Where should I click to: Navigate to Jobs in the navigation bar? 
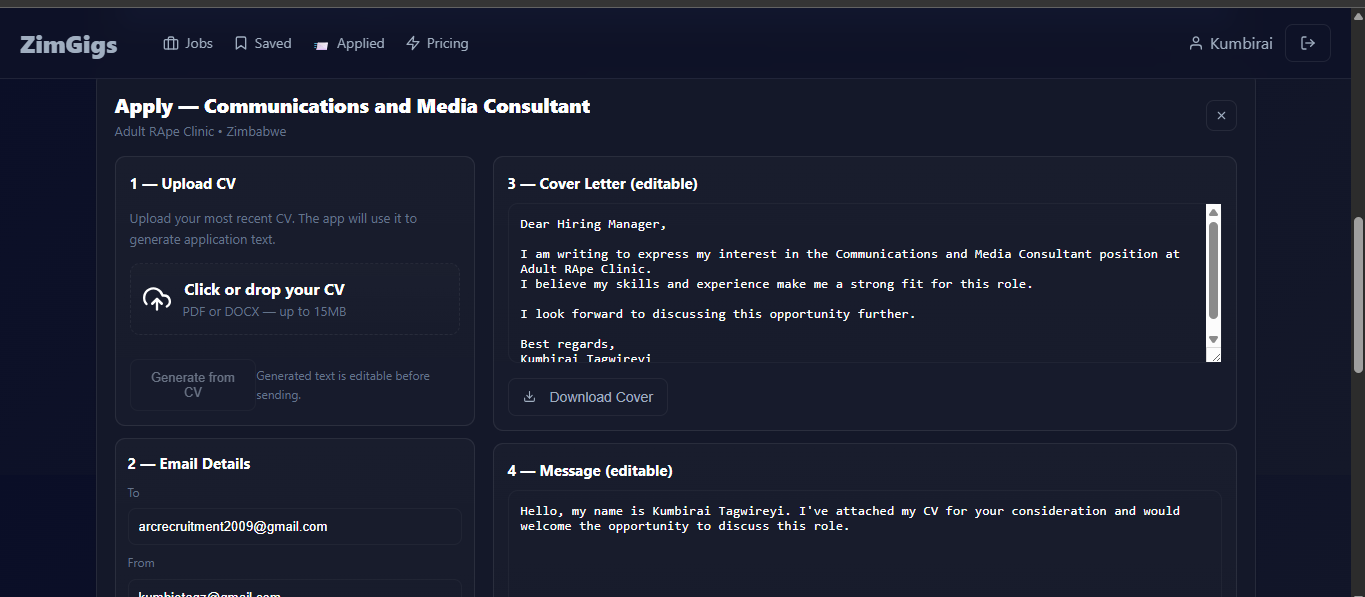198,42
